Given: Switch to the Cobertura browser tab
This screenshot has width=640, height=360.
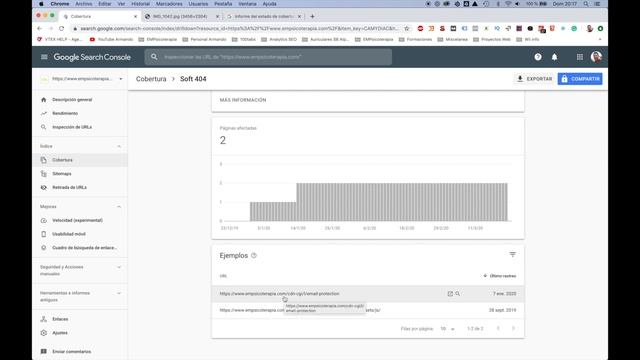Looking at the screenshot, I should (x=99, y=16).
